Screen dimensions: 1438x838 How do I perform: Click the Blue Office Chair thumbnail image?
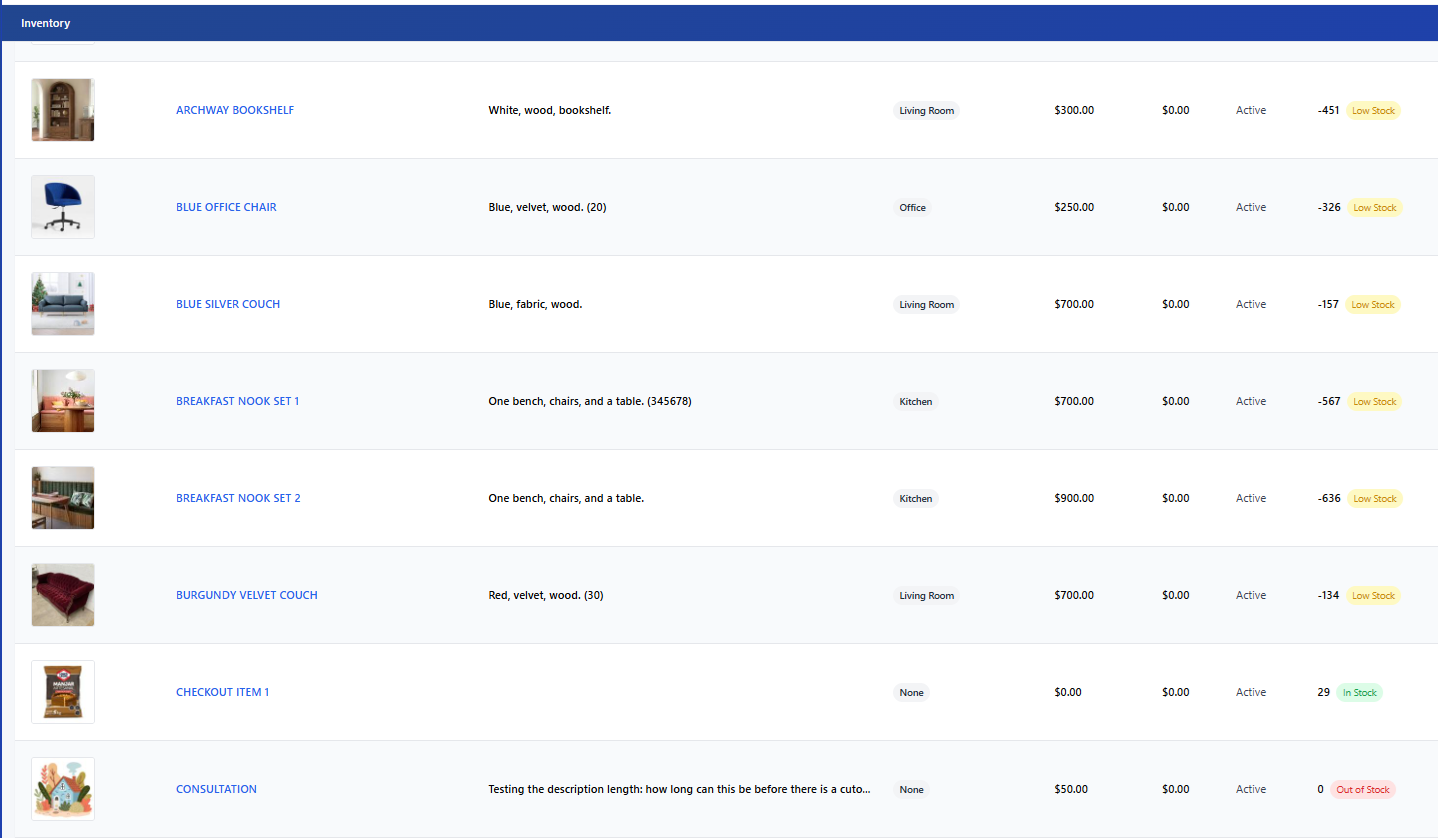click(x=63, y=207)
